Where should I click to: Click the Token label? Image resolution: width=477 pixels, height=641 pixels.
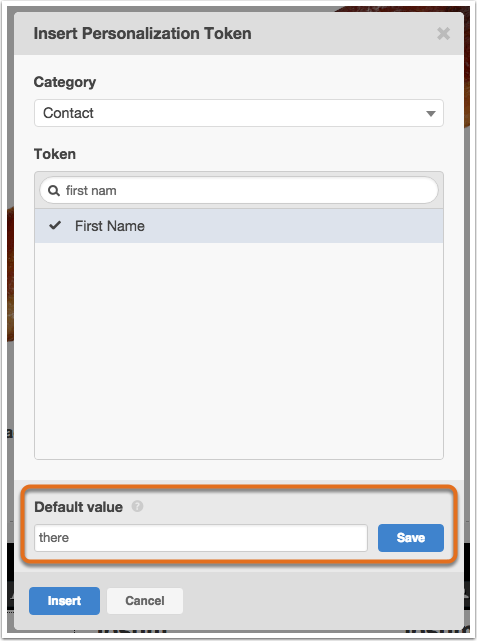(55, 154)
